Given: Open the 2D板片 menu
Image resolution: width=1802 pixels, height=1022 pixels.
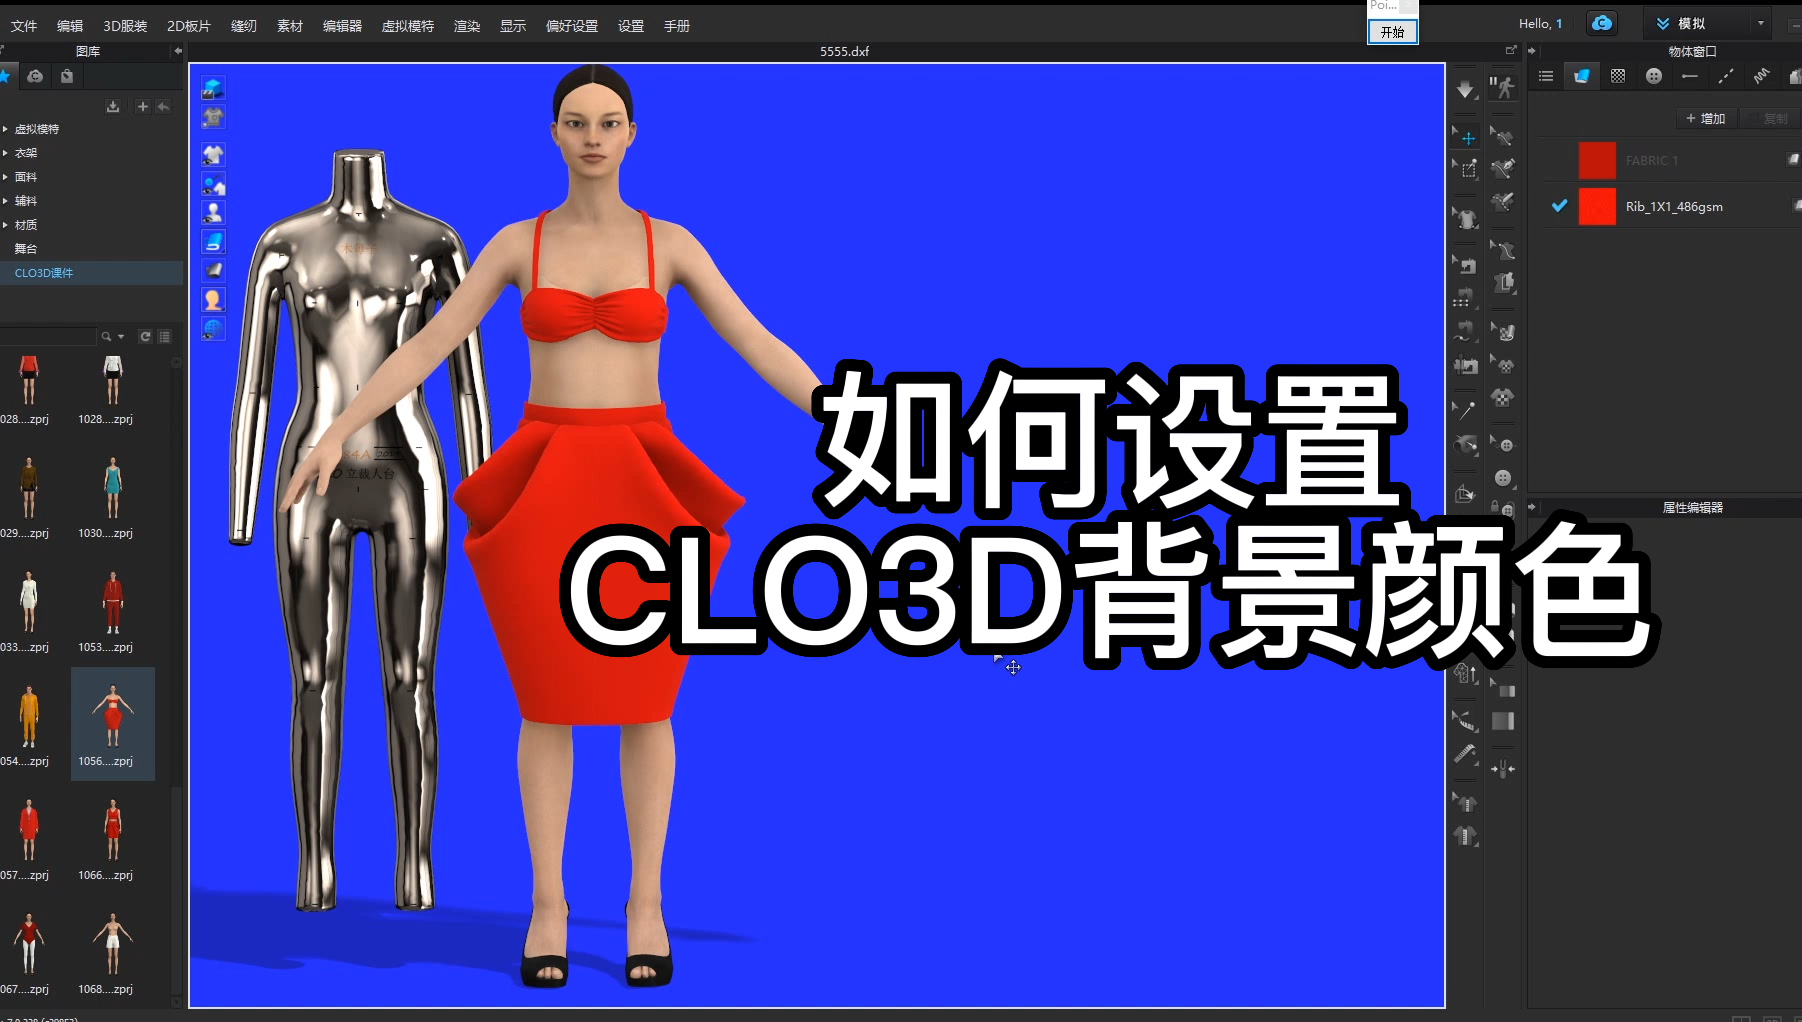Looking at the screenshot, I should coord(189,26).
